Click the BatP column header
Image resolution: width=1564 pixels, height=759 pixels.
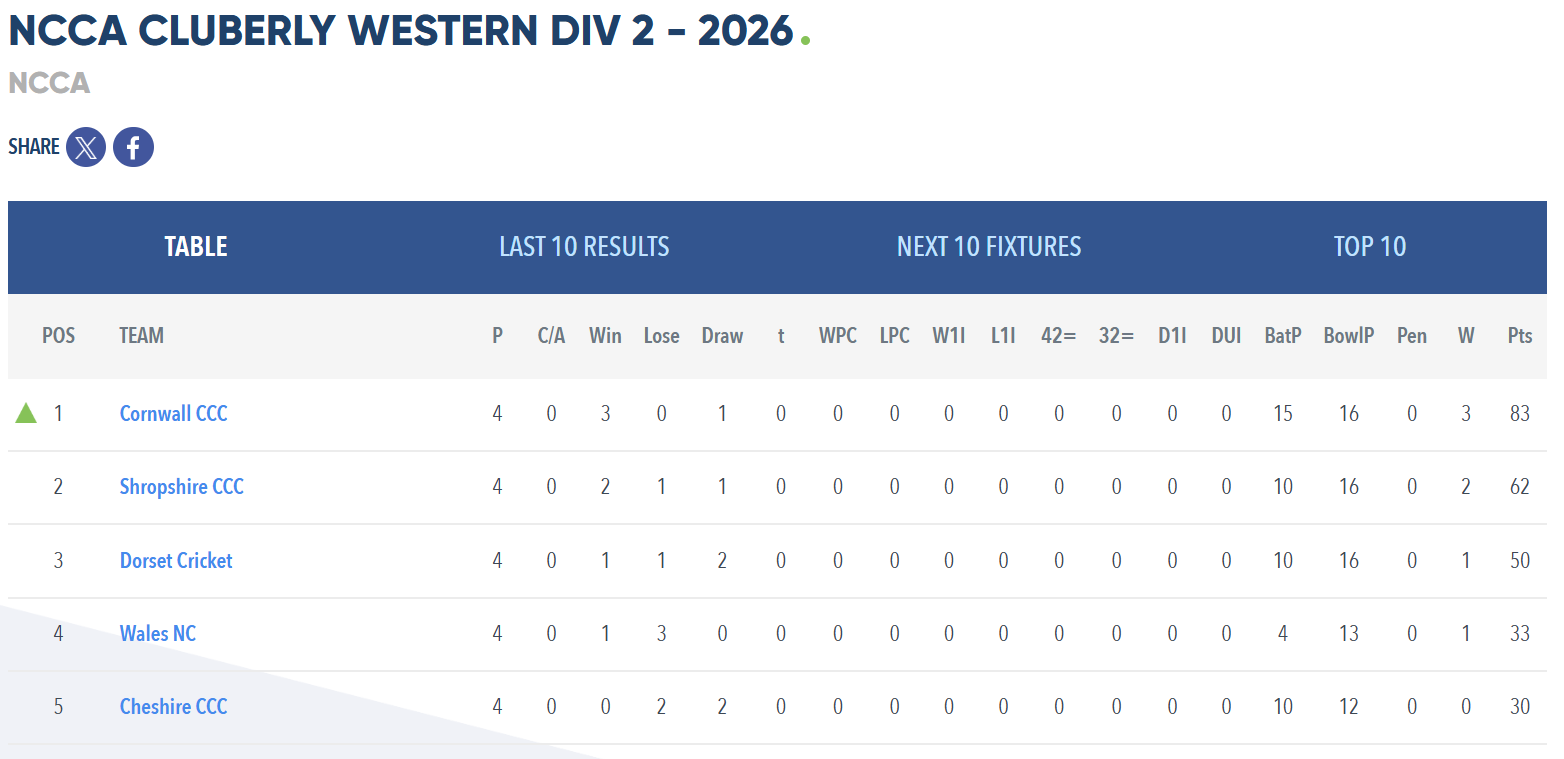pyautogui.click(x=1283, y=336)
